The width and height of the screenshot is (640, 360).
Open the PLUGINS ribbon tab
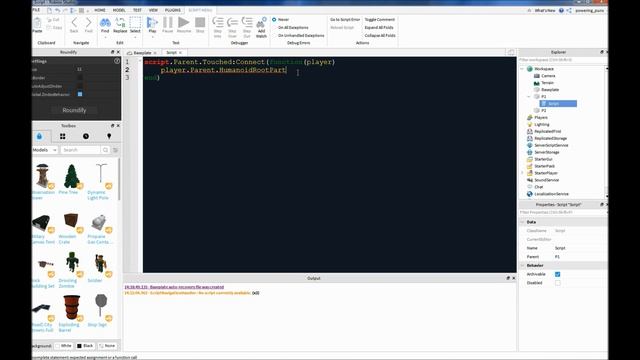173,10
